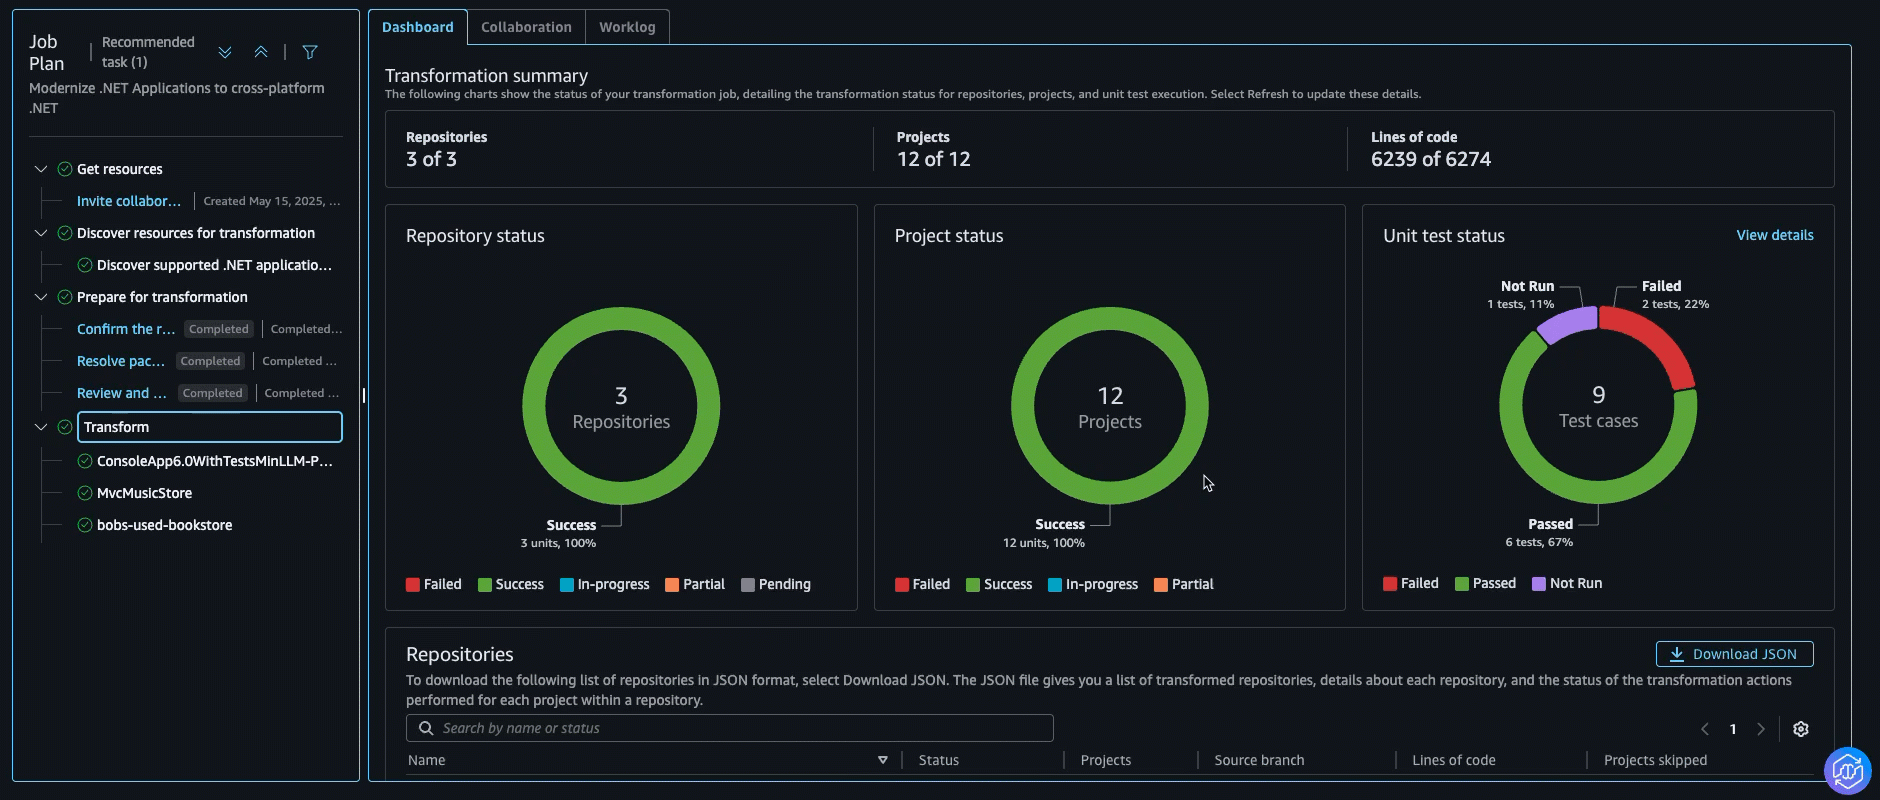
Task: Click the Success swatch in the Project status legend
Action: point(973,585)
